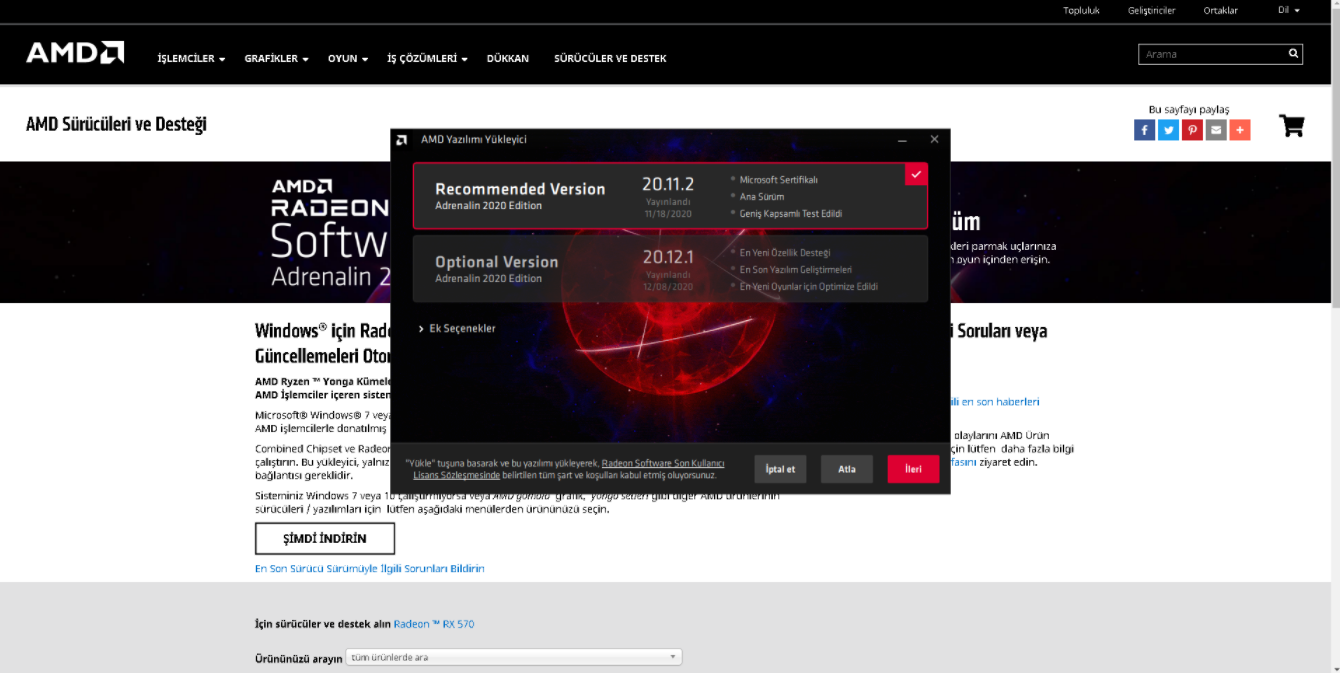Viewport: 1340px width, 673px height.
Task: Click 'Ana Sürüm' feature text
Action: coord(762,197)
